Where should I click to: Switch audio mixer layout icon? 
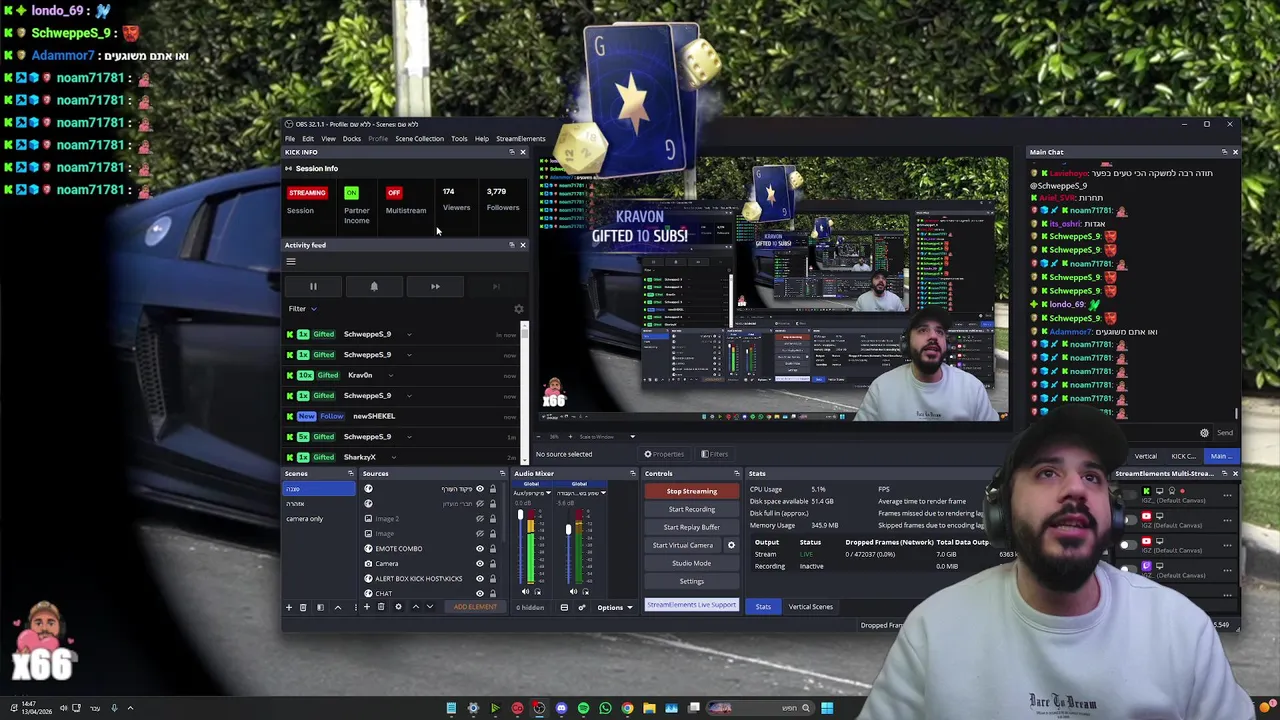[x=564, y=607]
